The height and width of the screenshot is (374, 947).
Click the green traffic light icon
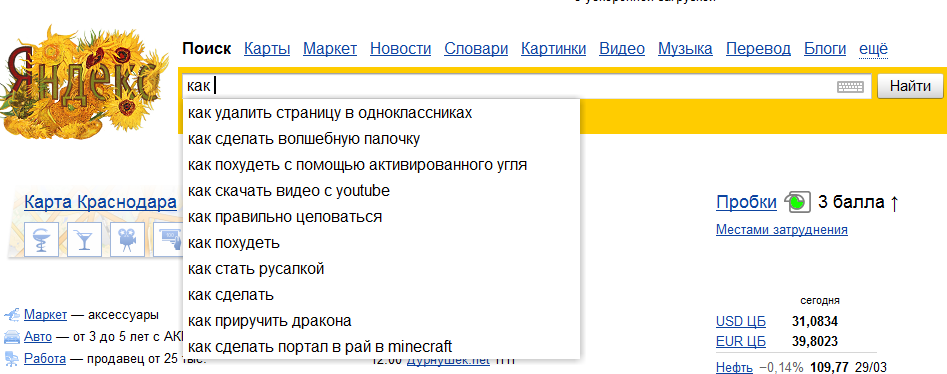click(797, 202)
